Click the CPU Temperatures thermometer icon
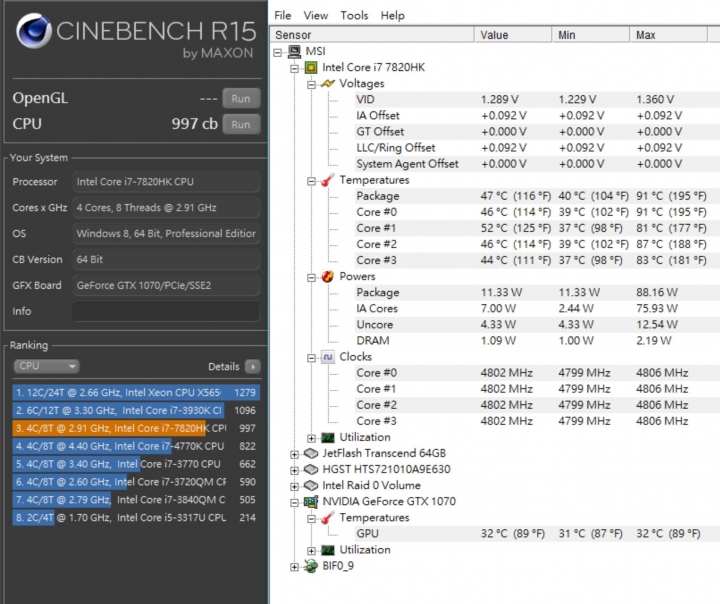Screen dimensions: 720x604 tap(327, 181)
